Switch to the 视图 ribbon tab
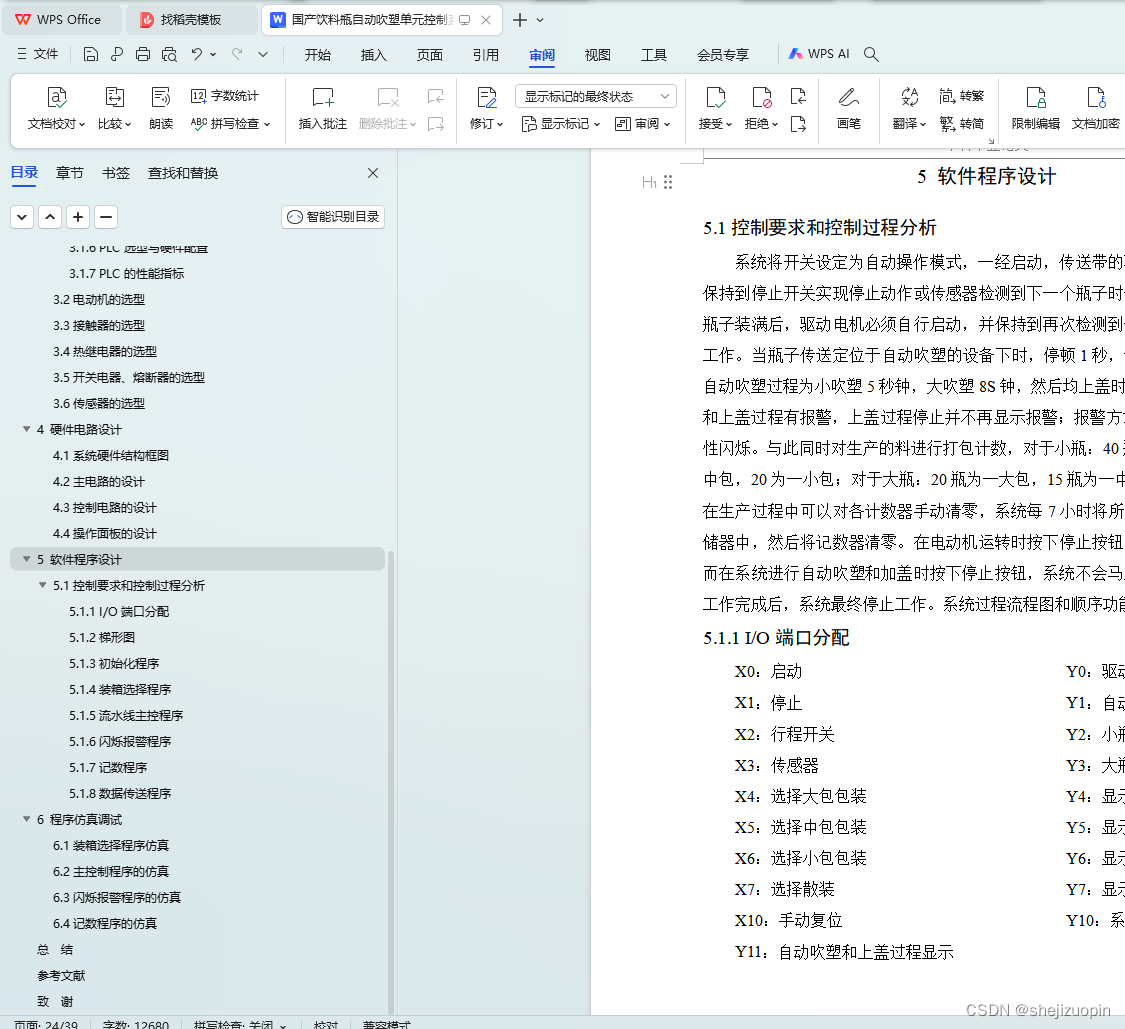Screen dimensions: 1125x1029 [598, 55]
